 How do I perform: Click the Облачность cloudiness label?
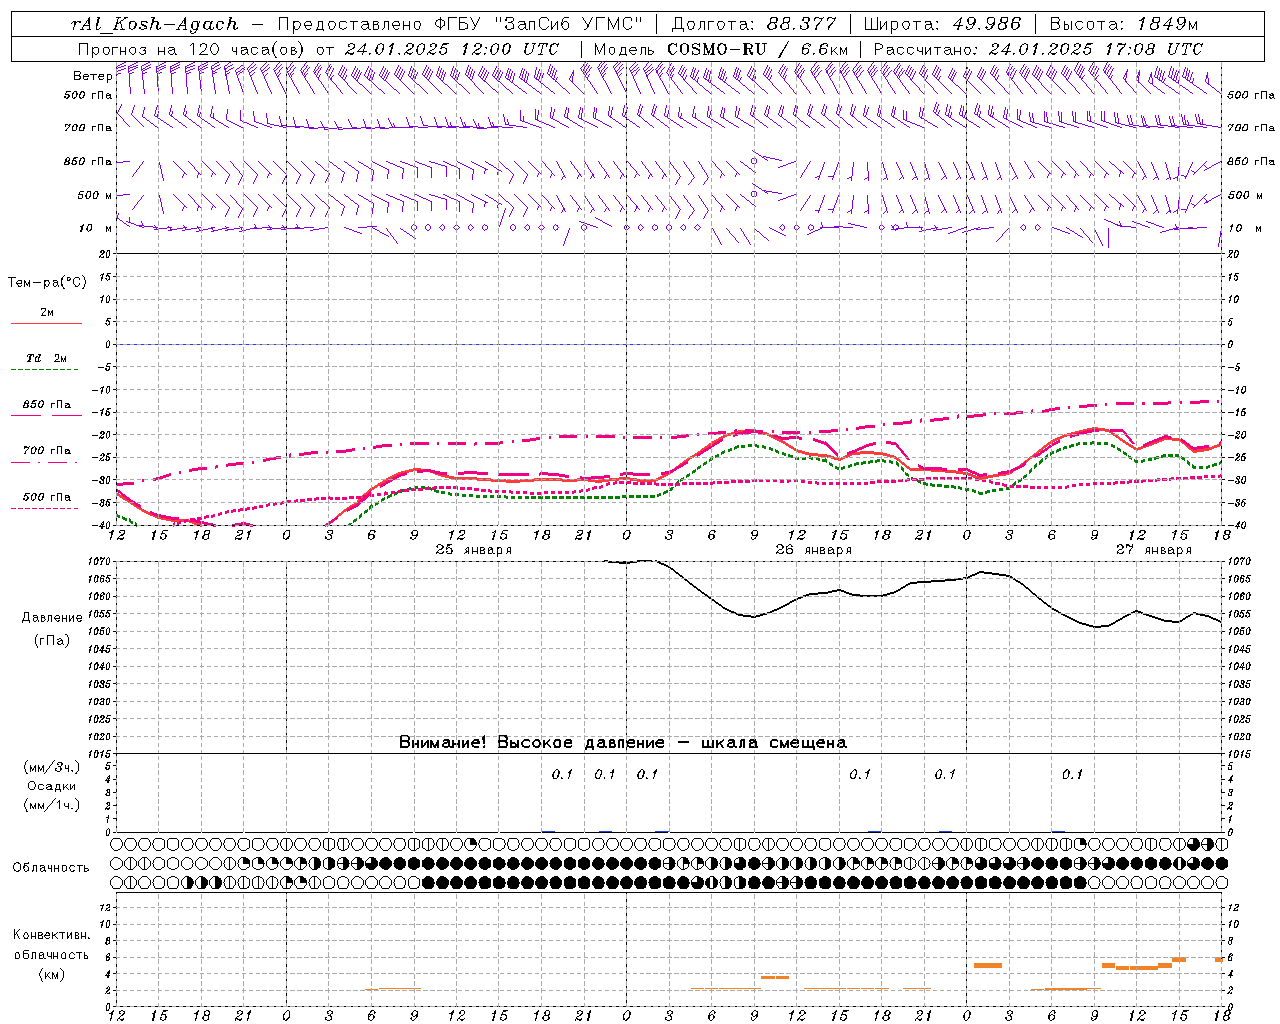click(x=51, y=868)
